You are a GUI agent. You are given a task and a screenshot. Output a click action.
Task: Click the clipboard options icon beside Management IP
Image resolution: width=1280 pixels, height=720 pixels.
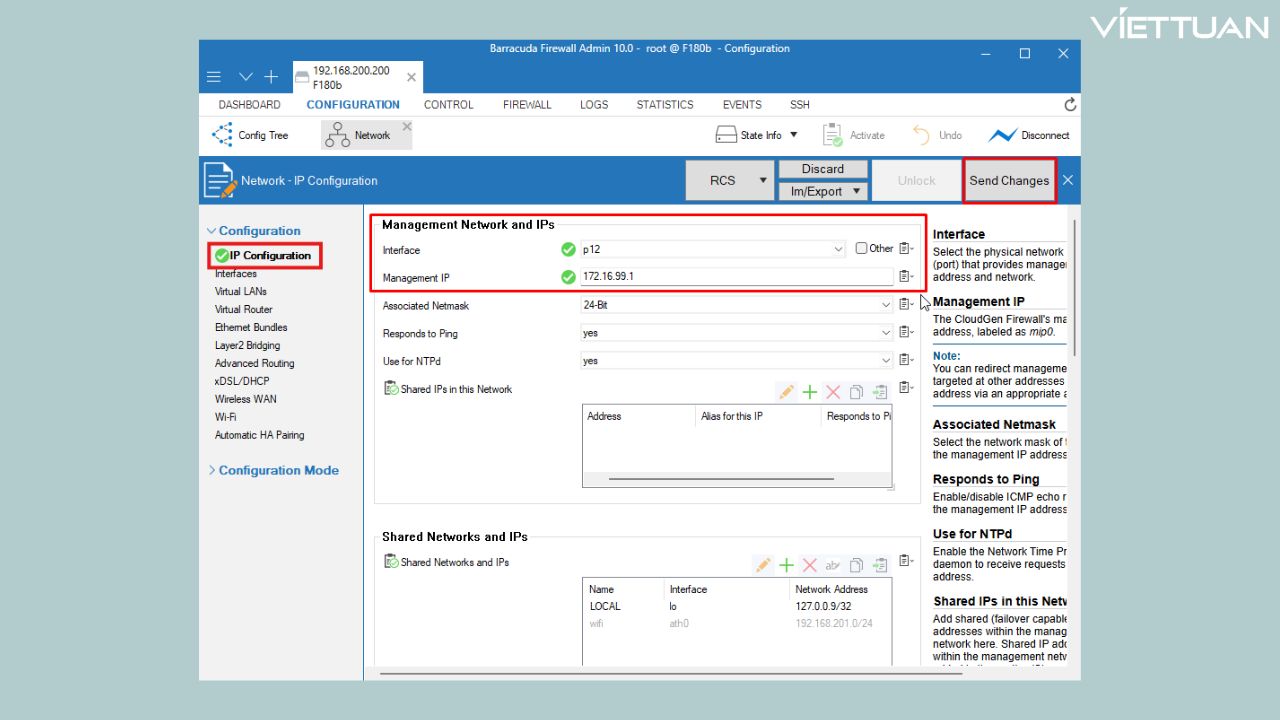coord(906,277)
